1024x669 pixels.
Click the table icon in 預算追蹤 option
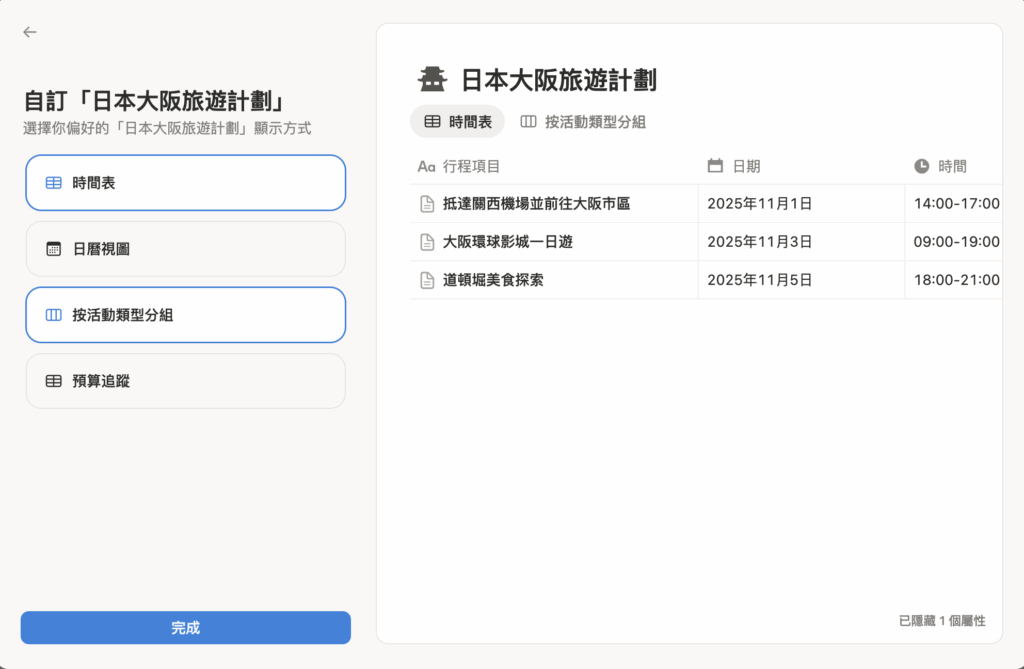(x=54, y=381)
